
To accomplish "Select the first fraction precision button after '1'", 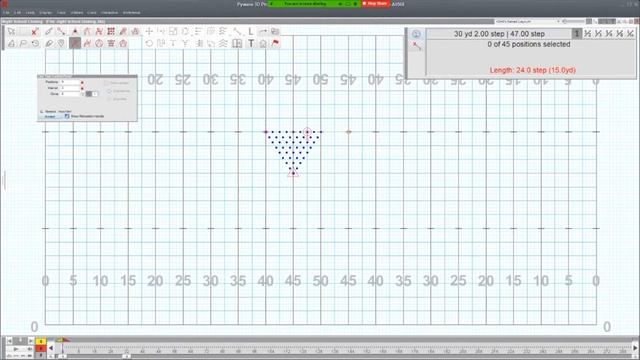I will tap(587, 34).
